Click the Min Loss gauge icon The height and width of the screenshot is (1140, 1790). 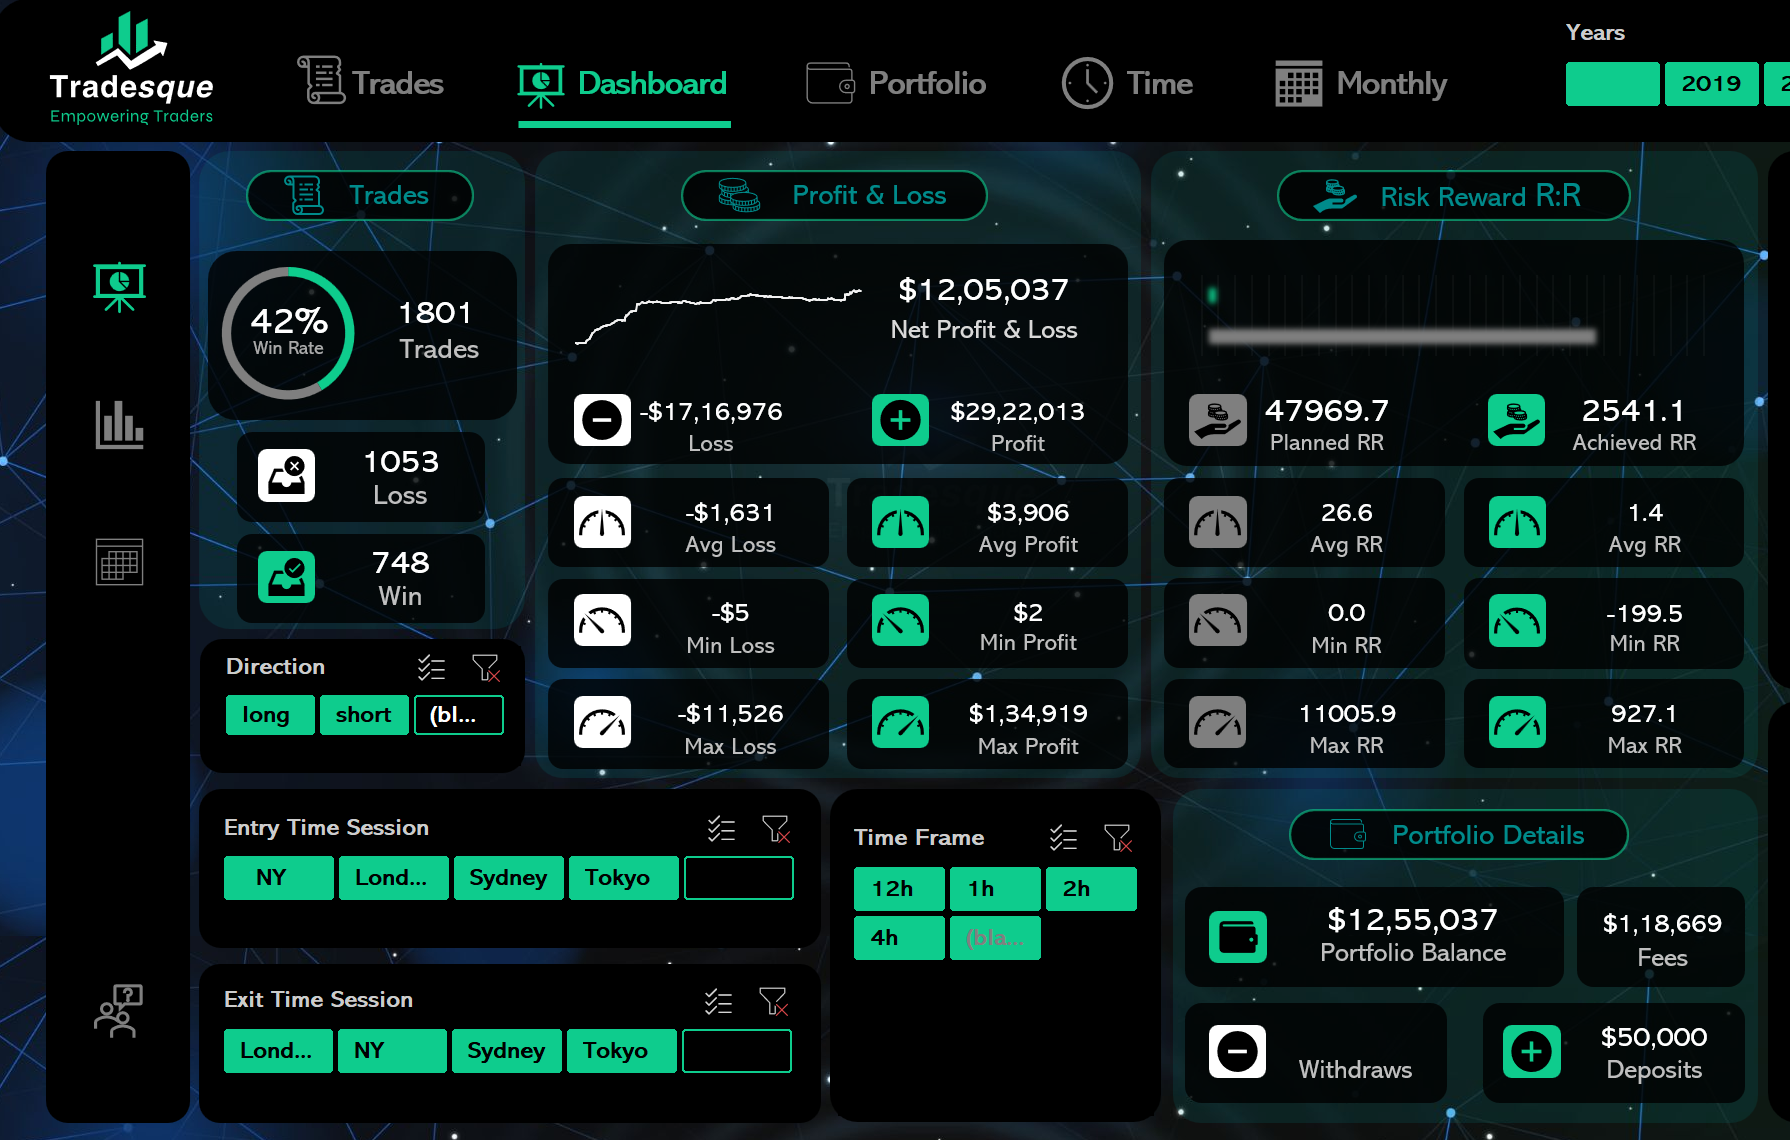click(x=602, y=621)
